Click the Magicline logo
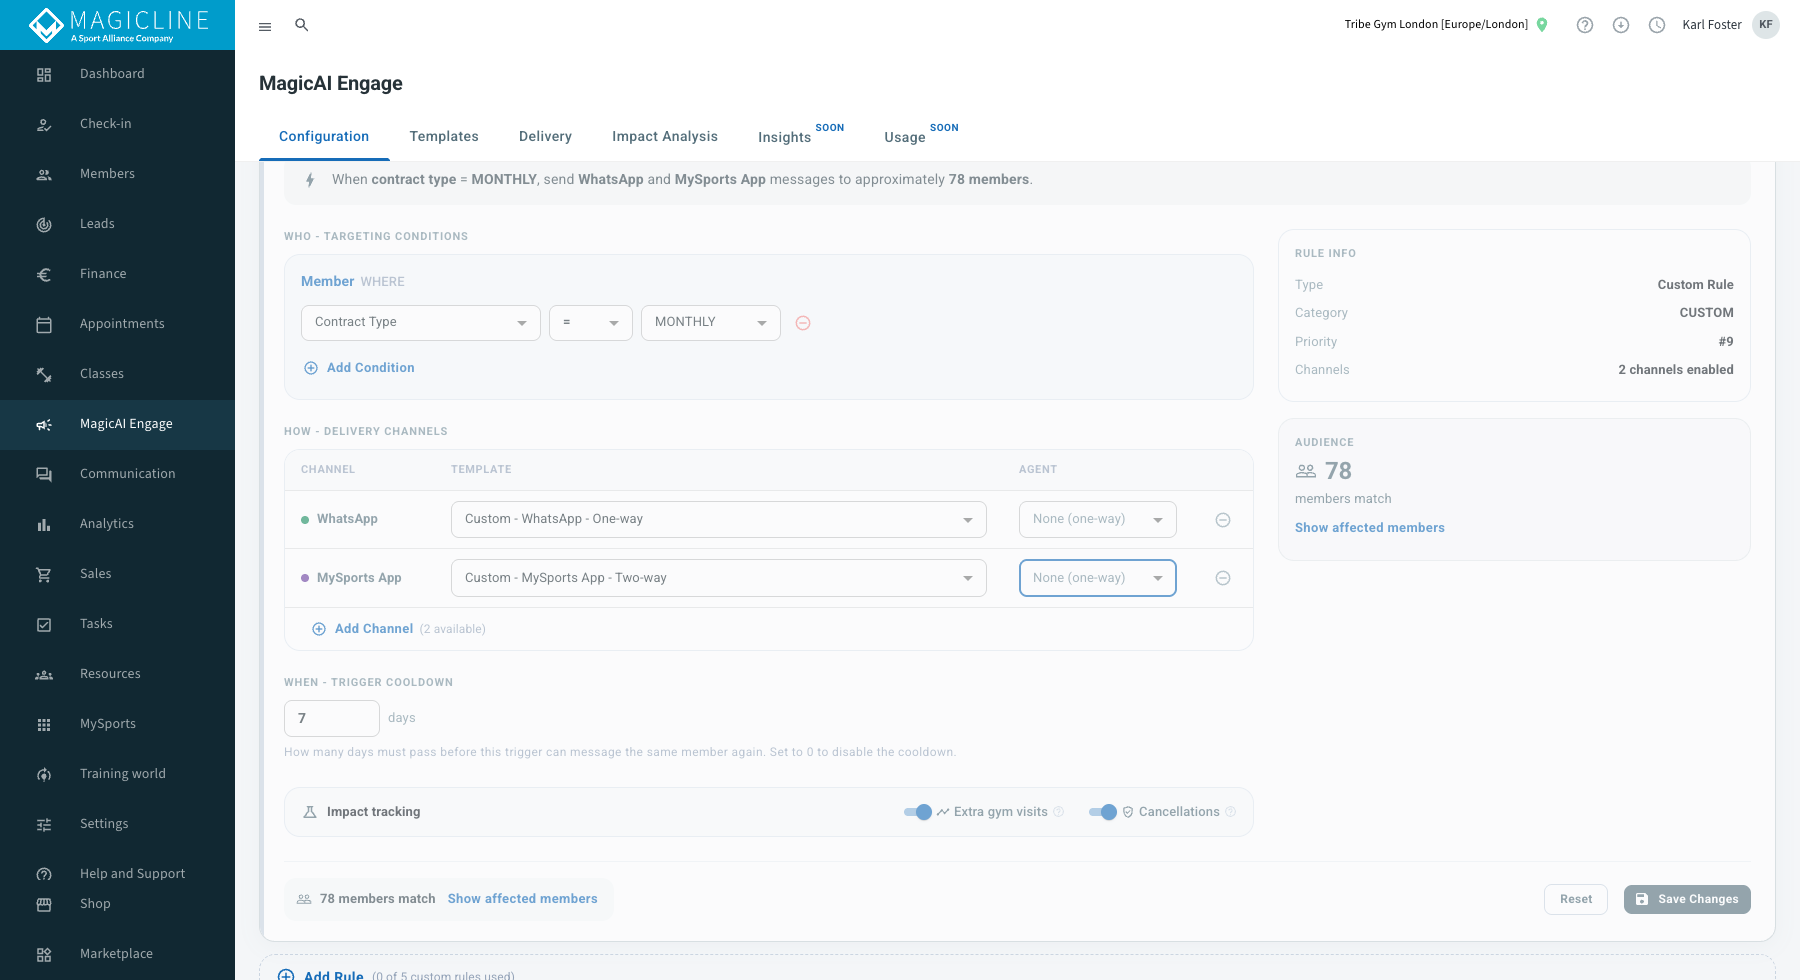 118,25
